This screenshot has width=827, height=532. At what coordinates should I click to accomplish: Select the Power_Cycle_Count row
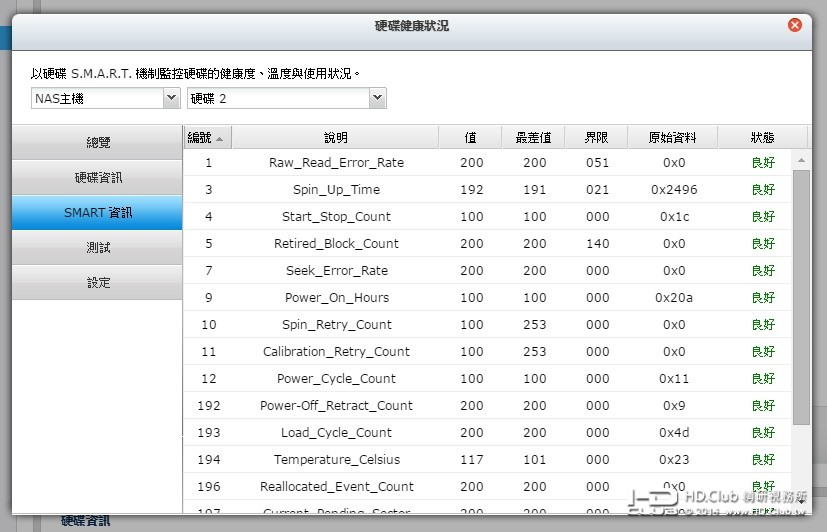tap(487, 378)
